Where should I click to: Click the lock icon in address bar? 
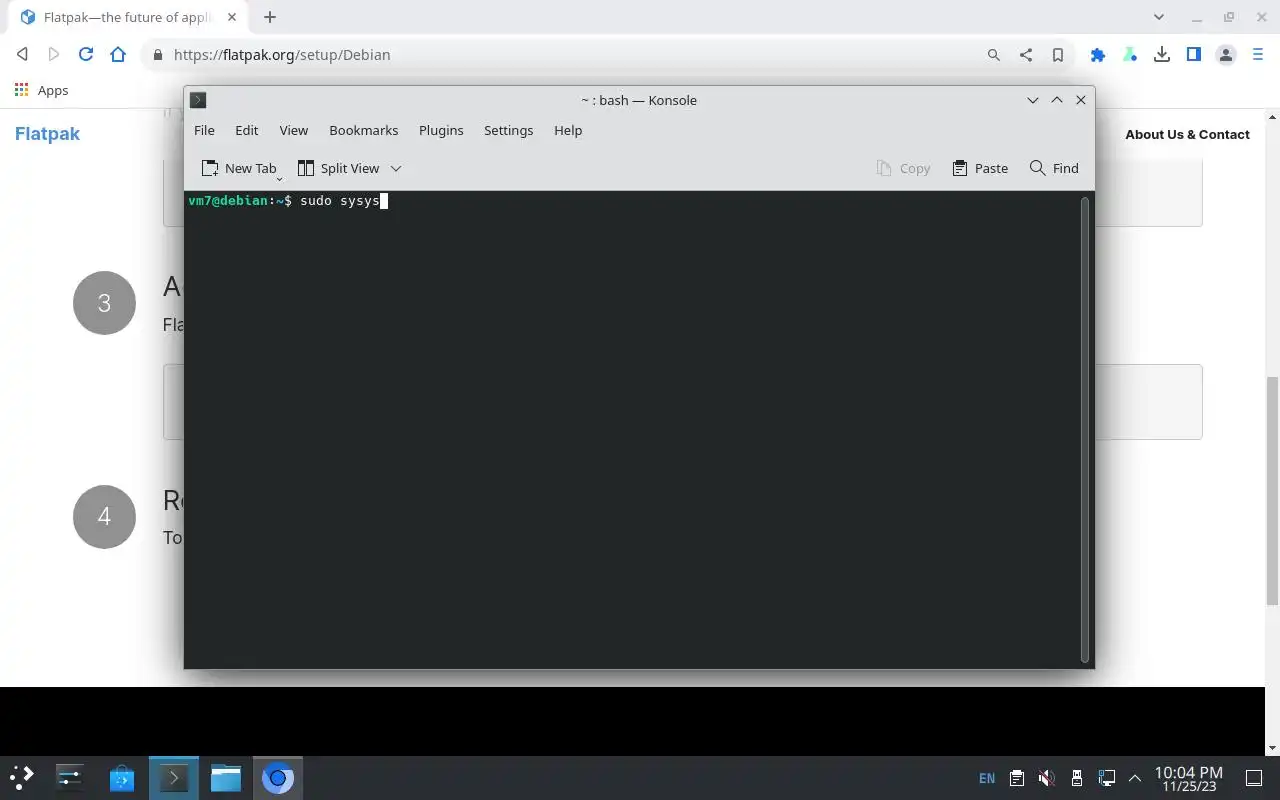pyautogui.click(x=157, y=55)
